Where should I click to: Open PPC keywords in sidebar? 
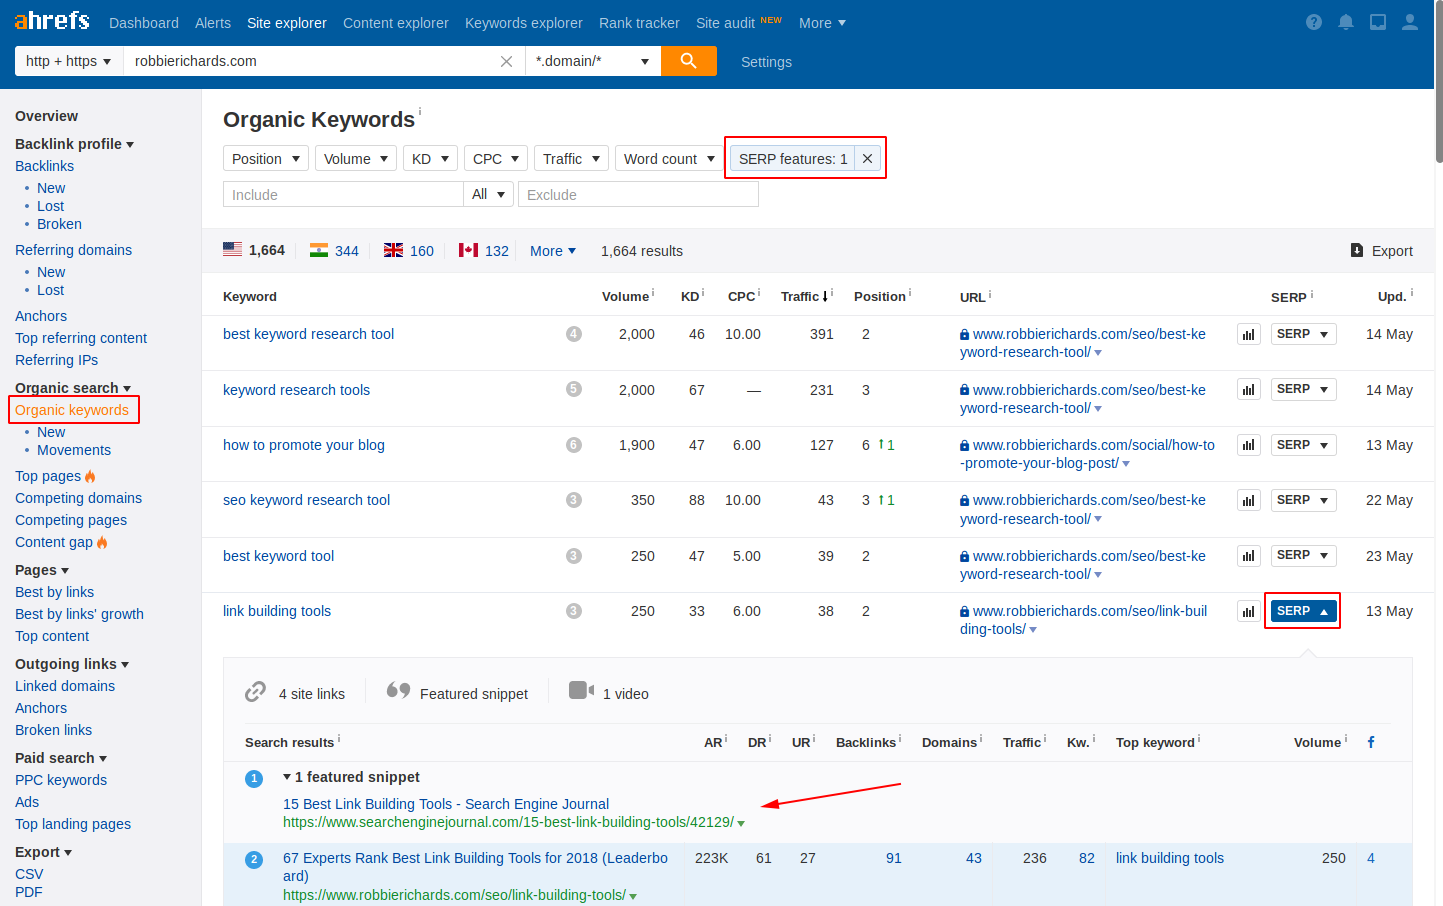click(x=61, y=780)
